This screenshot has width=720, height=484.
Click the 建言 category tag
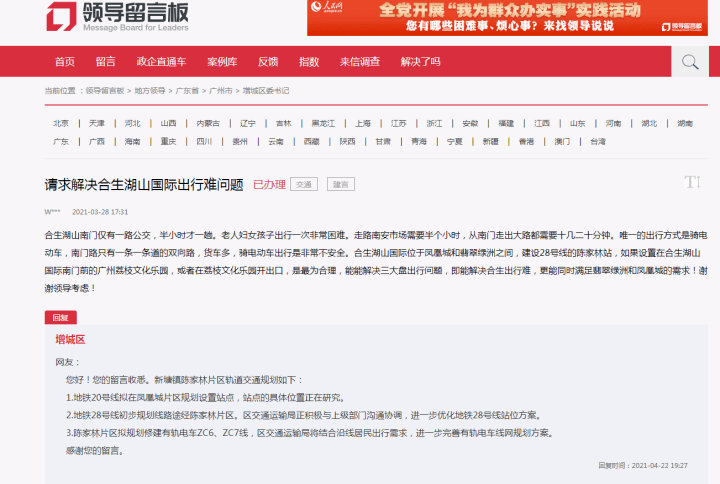341,185
